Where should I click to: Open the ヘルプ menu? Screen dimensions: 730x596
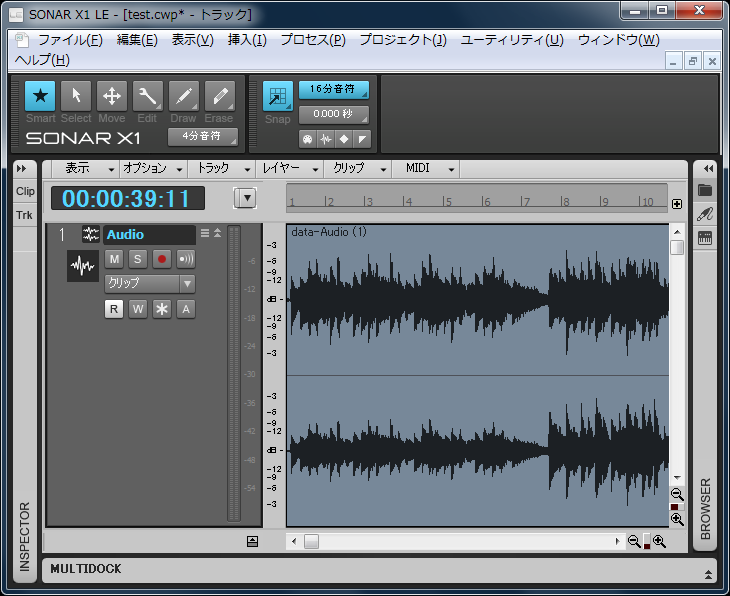click(x=42, y=60)
